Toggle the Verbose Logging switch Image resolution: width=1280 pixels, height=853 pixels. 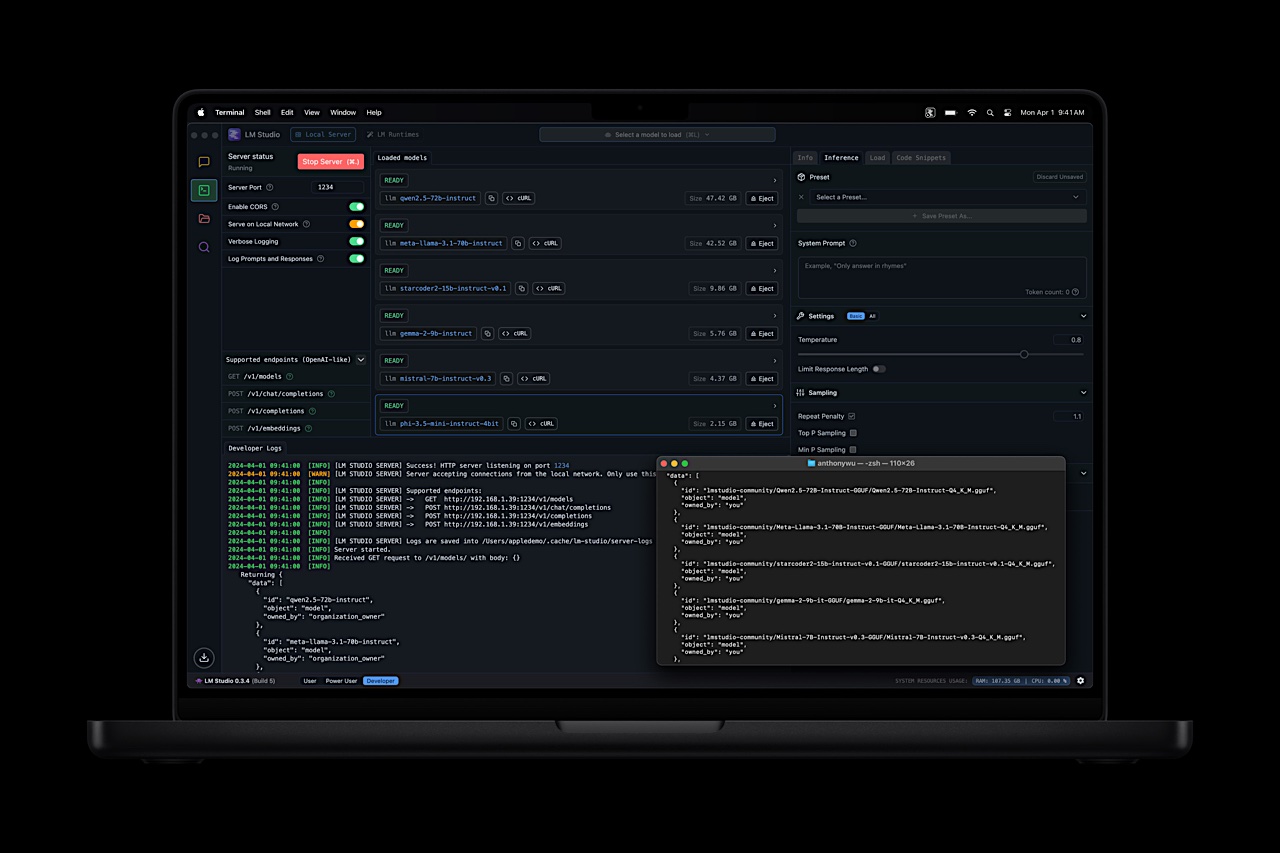[356, 241]
